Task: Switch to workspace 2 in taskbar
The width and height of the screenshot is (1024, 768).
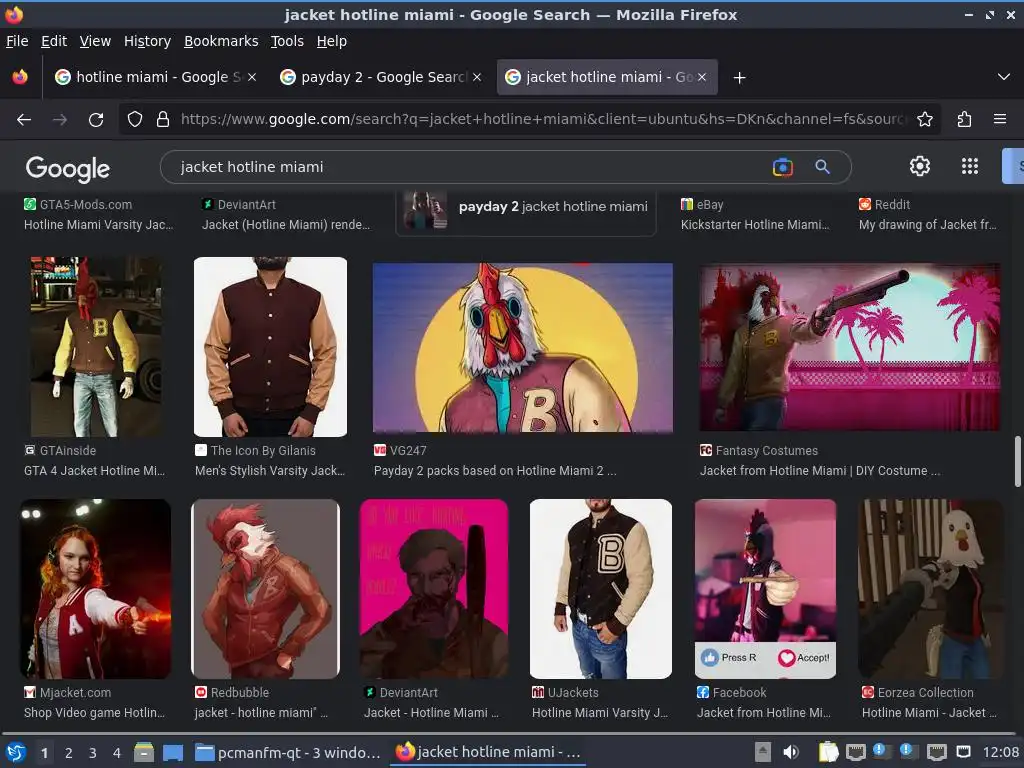Action: pos(69,753)
